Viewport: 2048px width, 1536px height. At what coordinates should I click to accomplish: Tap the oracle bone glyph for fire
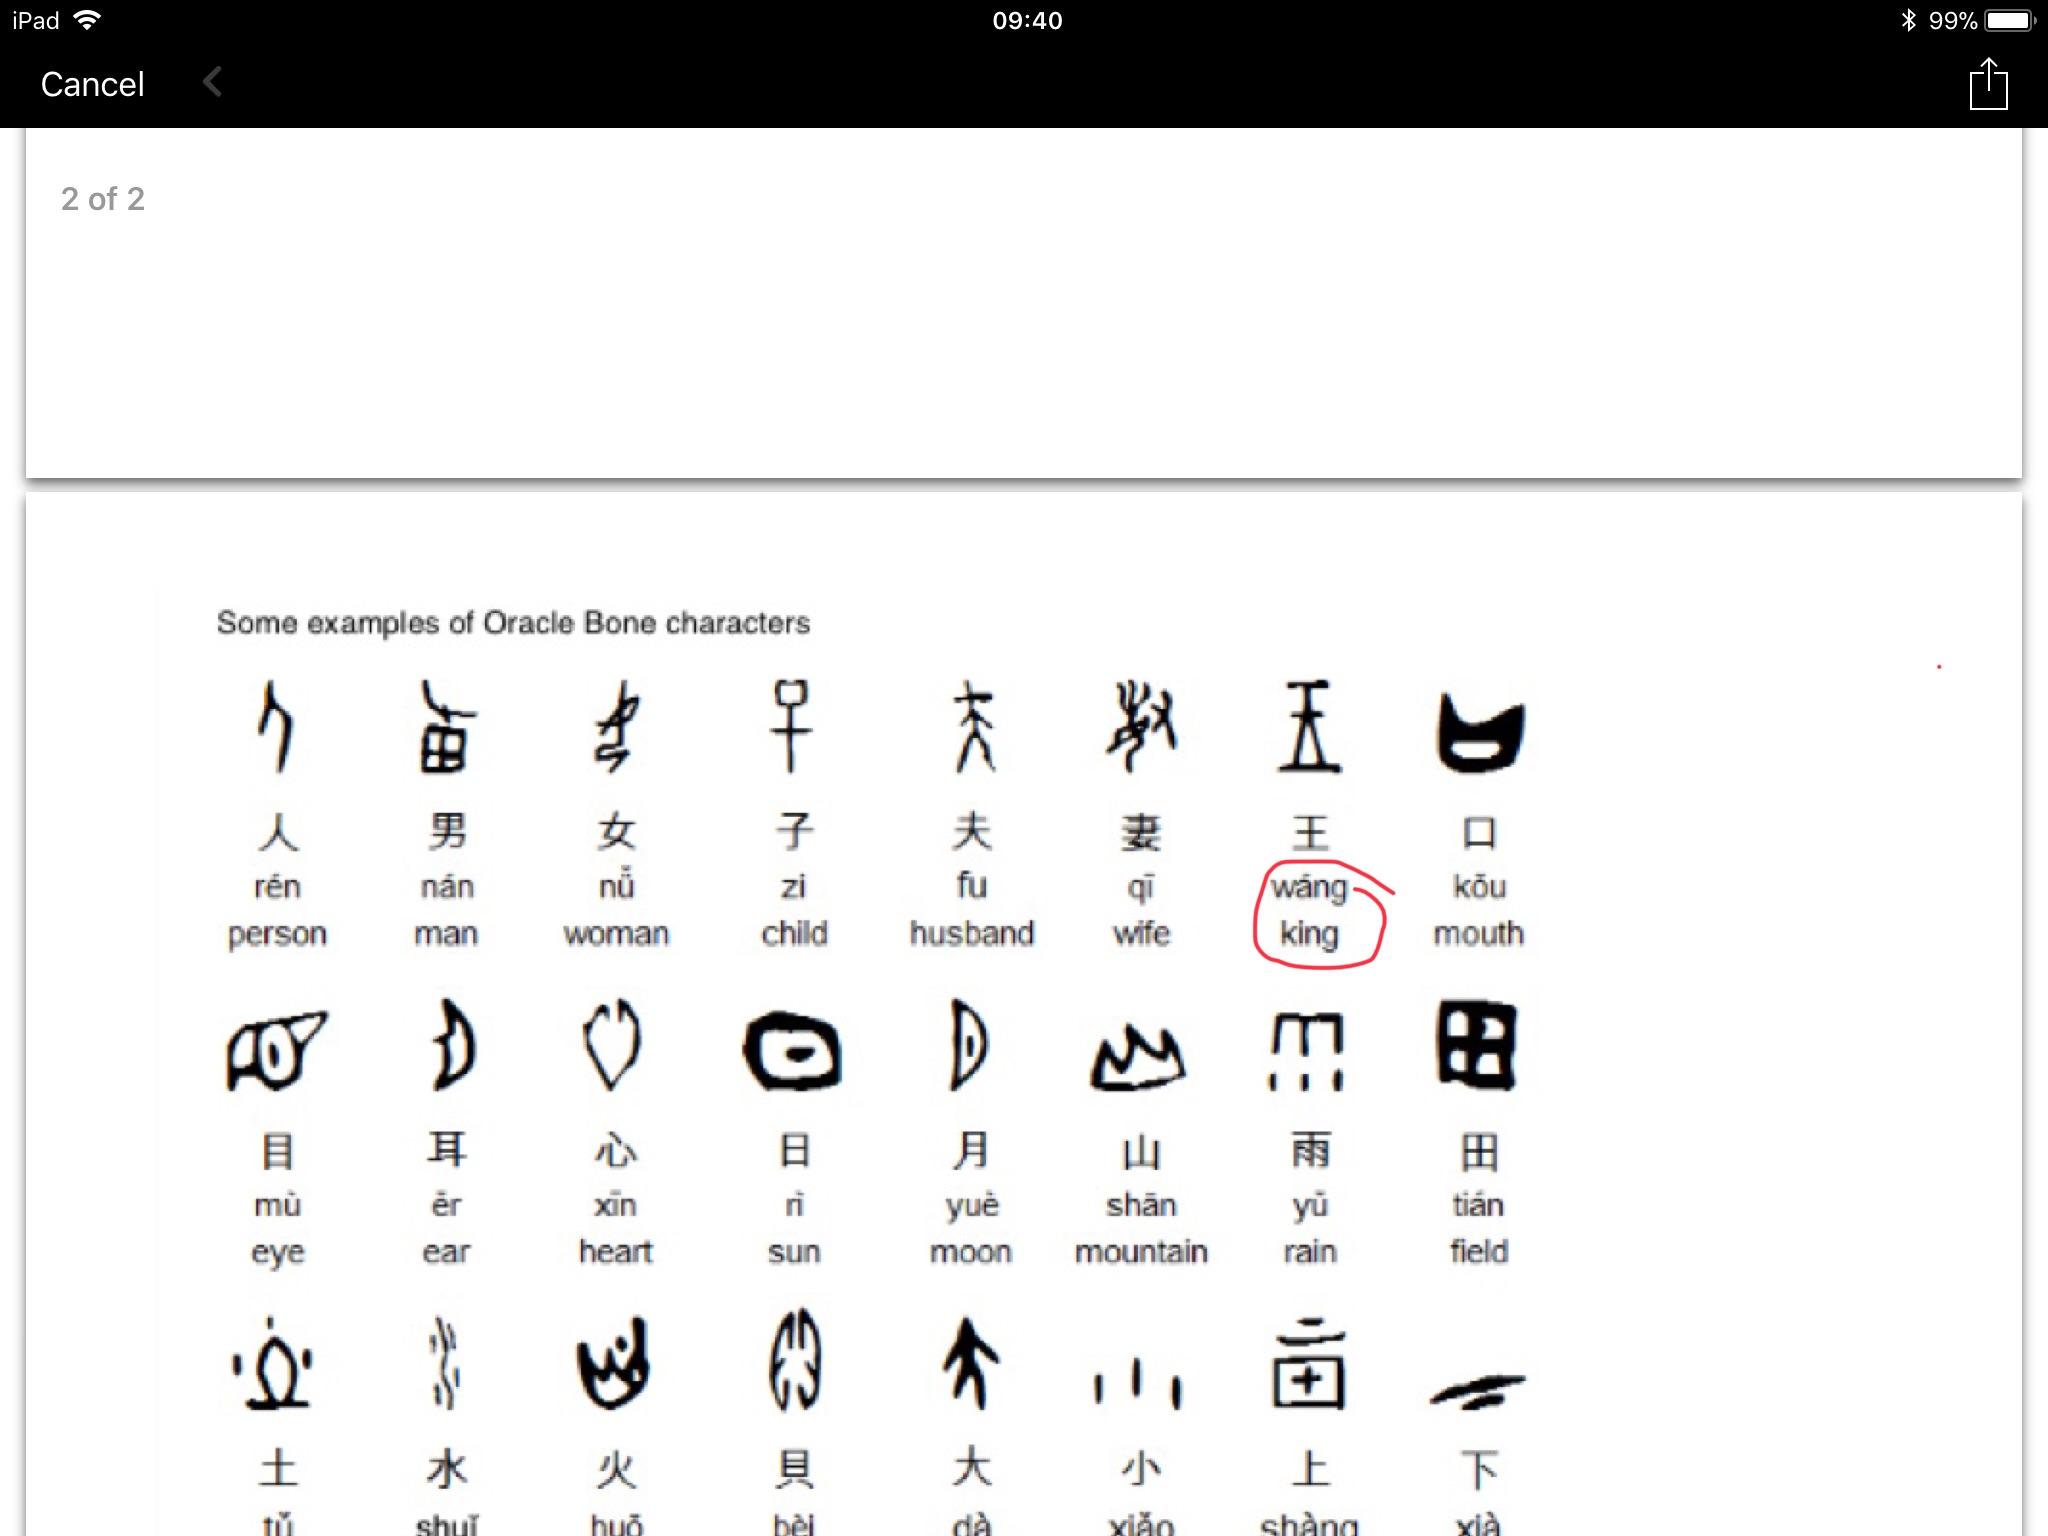(614, 1364)
